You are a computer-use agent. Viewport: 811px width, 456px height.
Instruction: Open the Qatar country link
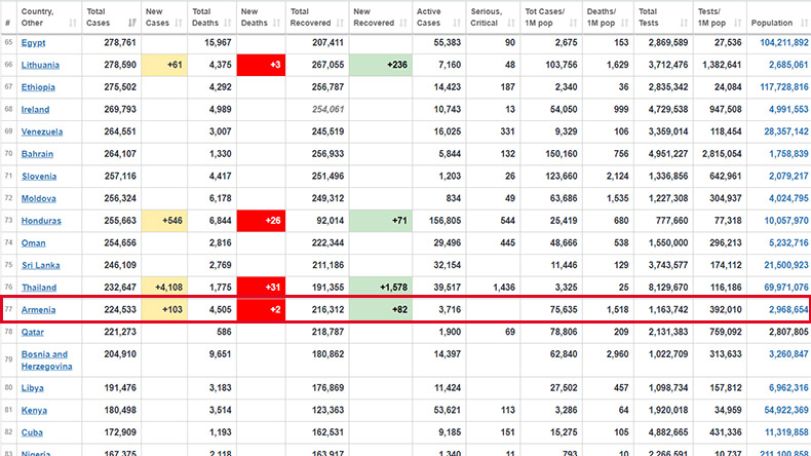coord(33,332)
